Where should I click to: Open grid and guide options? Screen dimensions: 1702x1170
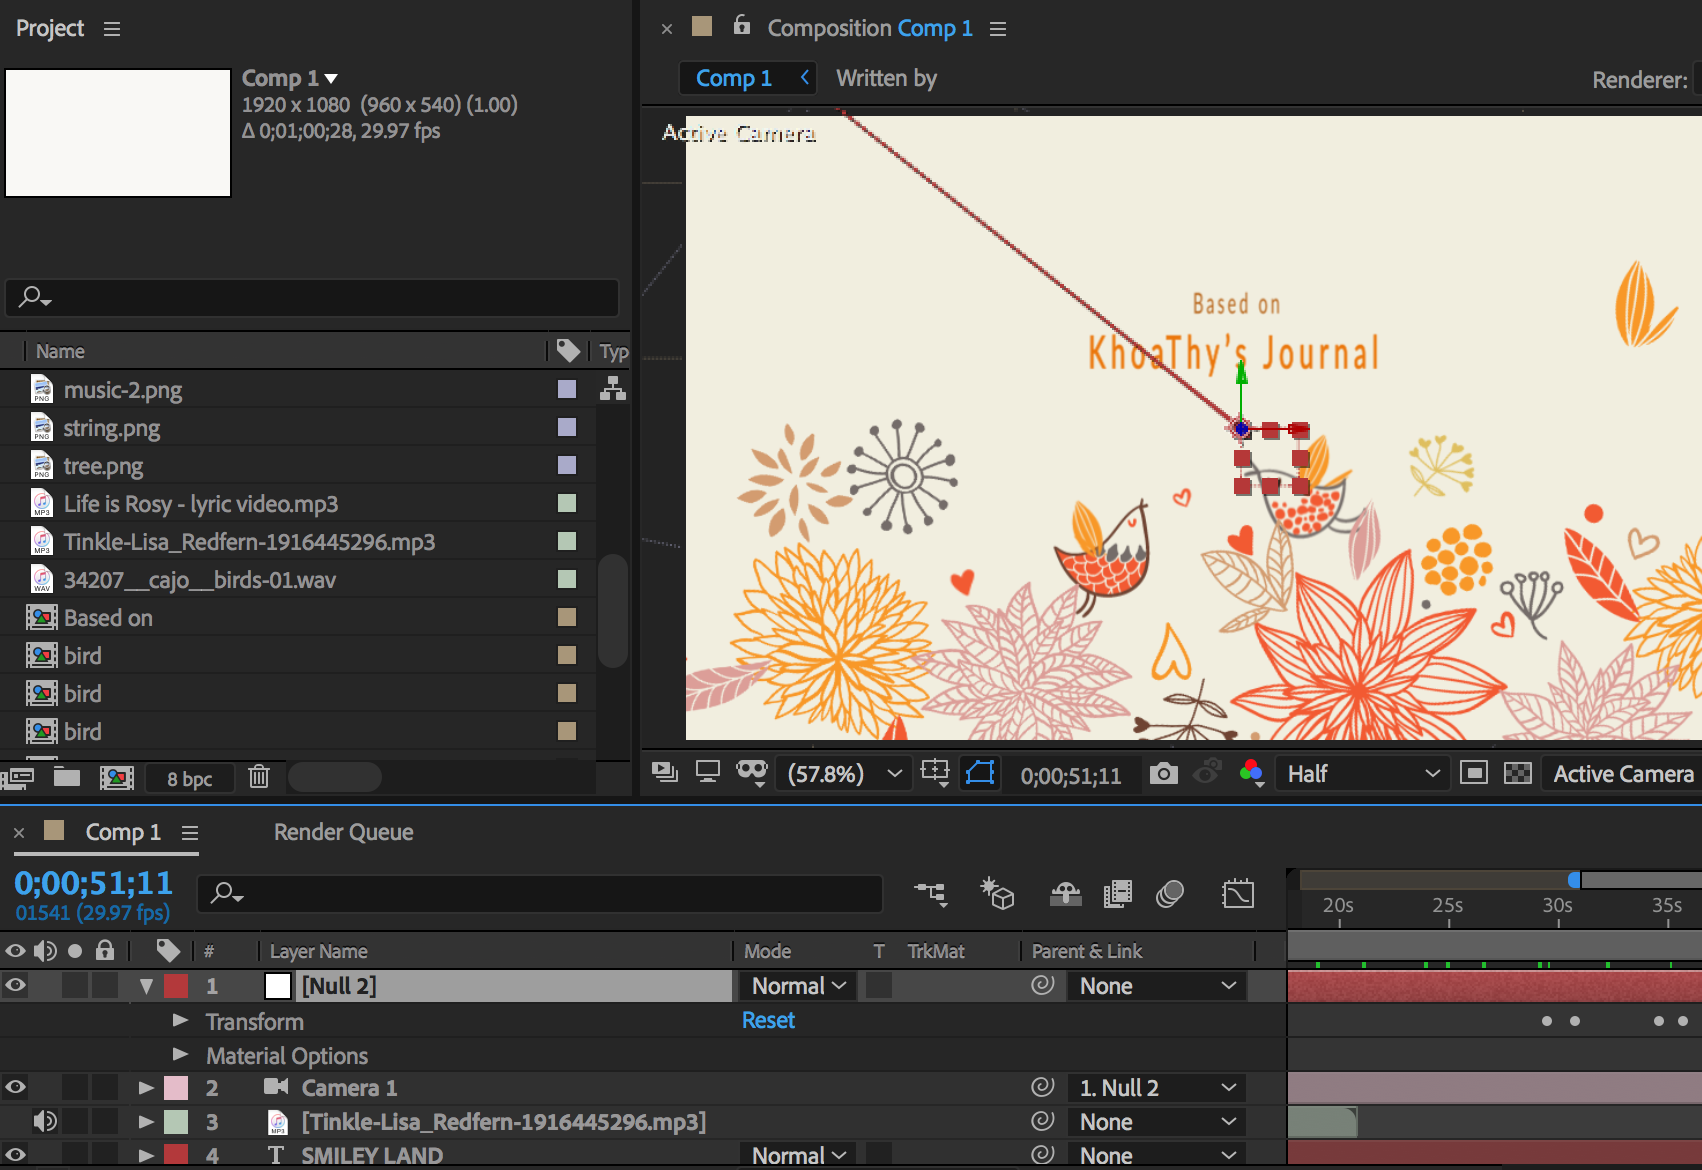935,772
